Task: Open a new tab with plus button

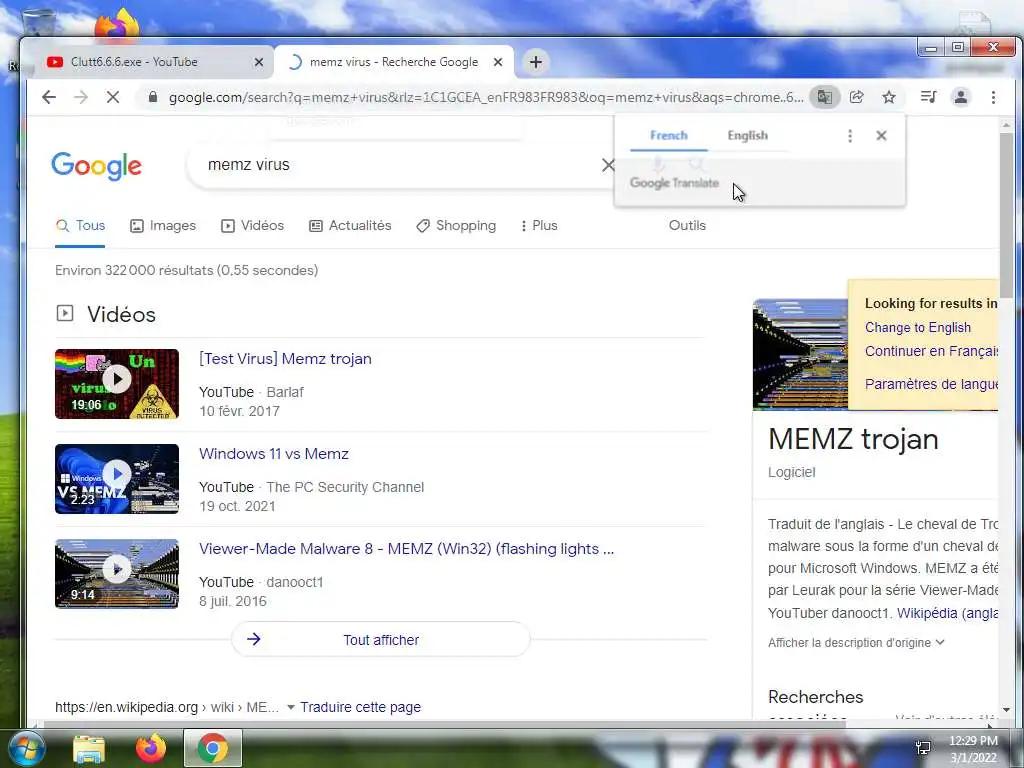Action: point(536,62)
